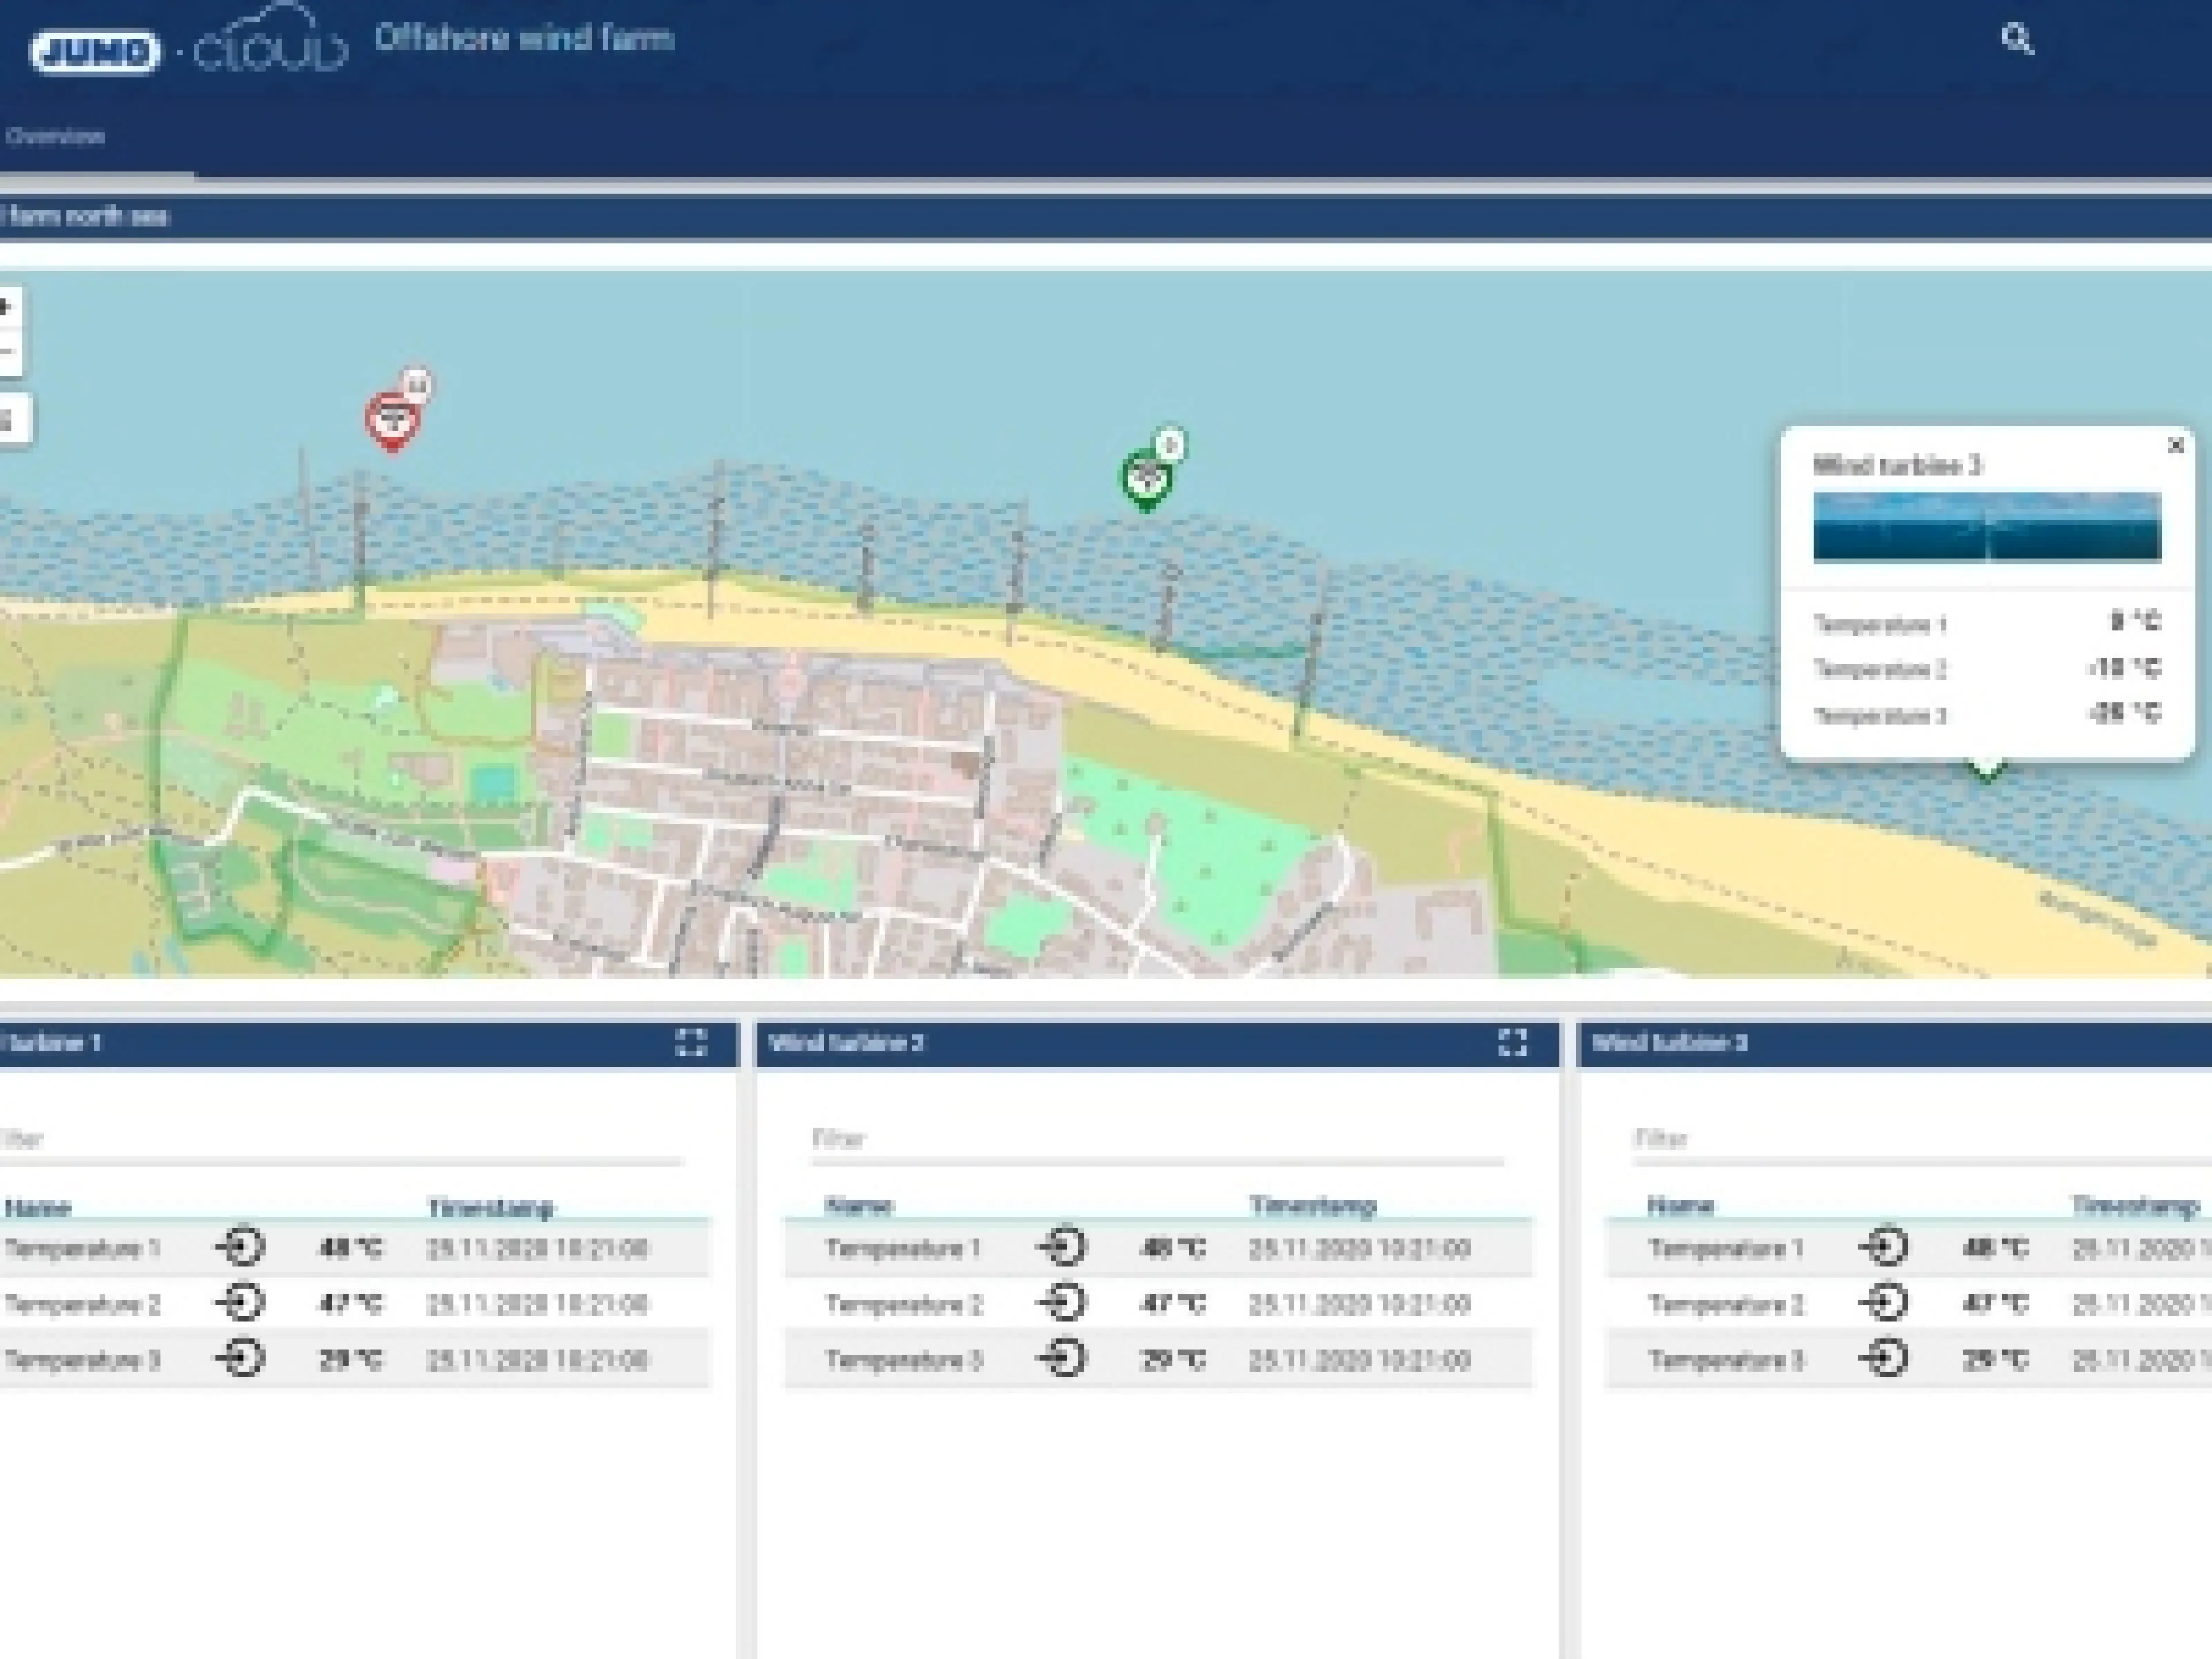The image size is (2212, 1659).
Task: Select 'Temperature 2' row text in Wind turbine 2
Action: tap(904, 1304)
